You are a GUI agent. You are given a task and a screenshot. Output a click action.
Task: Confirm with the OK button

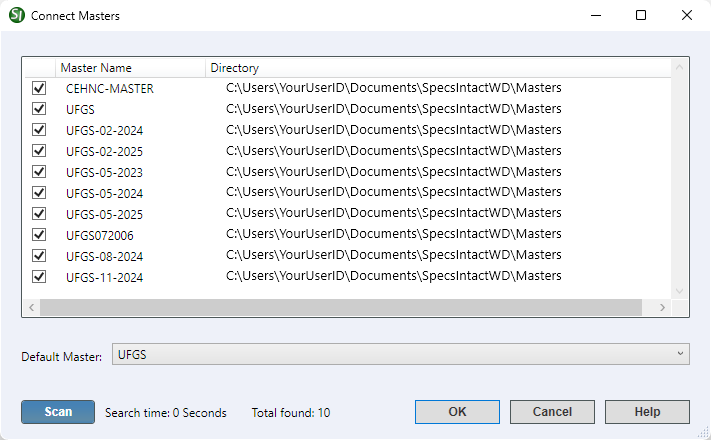pyautogui.click(x=457, y=412)
